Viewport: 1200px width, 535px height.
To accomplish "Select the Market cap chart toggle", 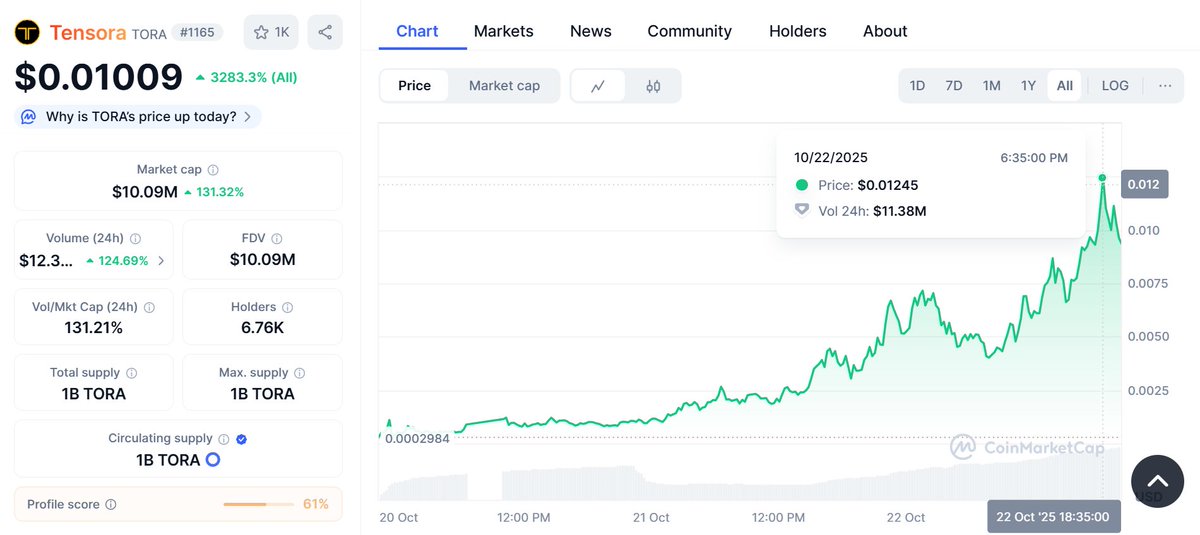I will coord(504,86).
